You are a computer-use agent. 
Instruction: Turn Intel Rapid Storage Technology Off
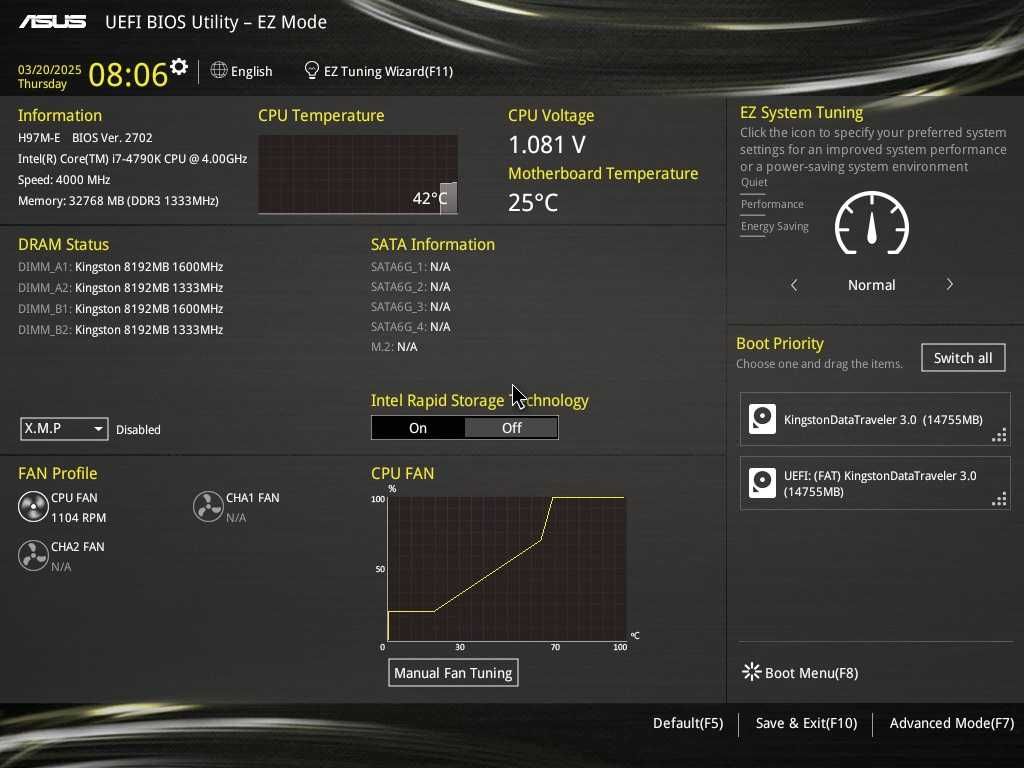511,428
